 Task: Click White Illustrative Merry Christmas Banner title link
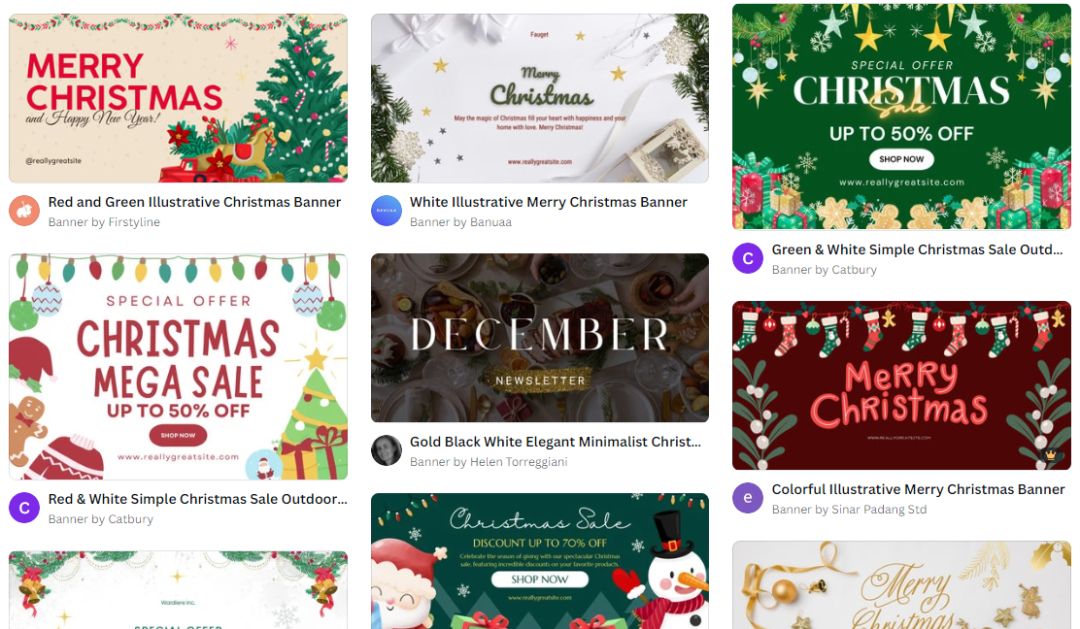548,202
